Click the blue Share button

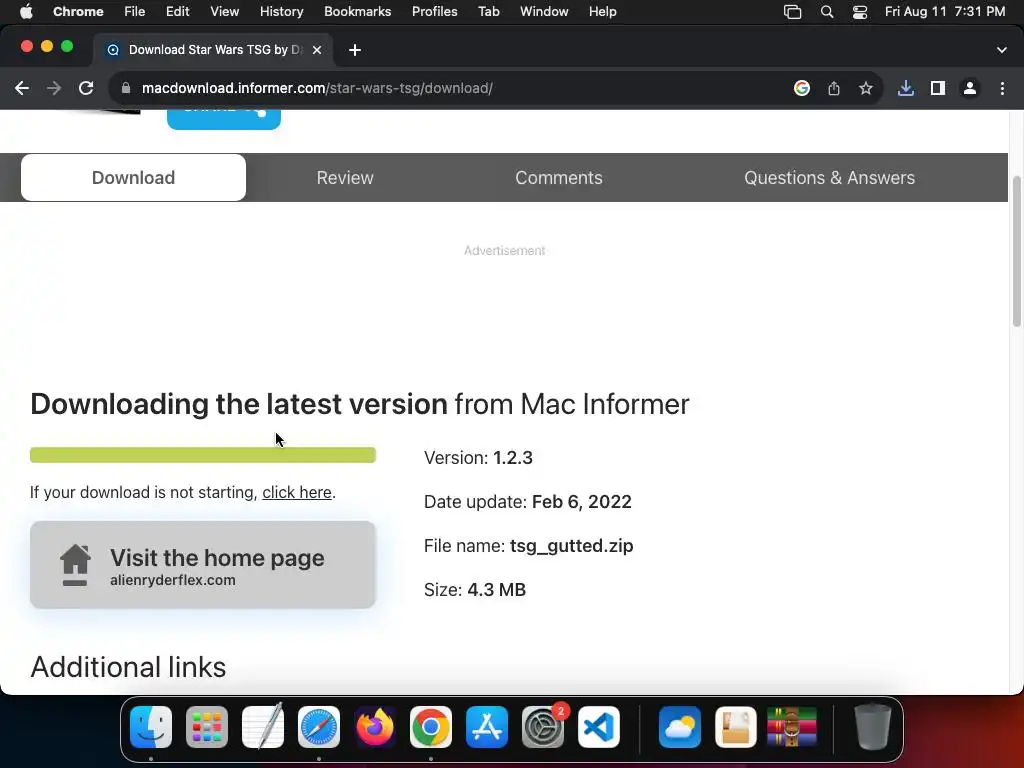coord(223,119)
